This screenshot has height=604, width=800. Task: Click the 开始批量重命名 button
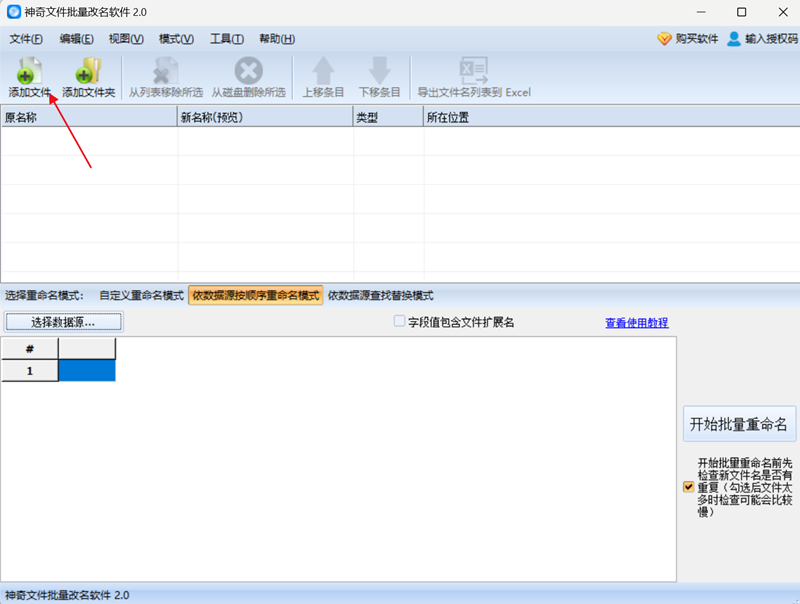click(x=739, y=423)
